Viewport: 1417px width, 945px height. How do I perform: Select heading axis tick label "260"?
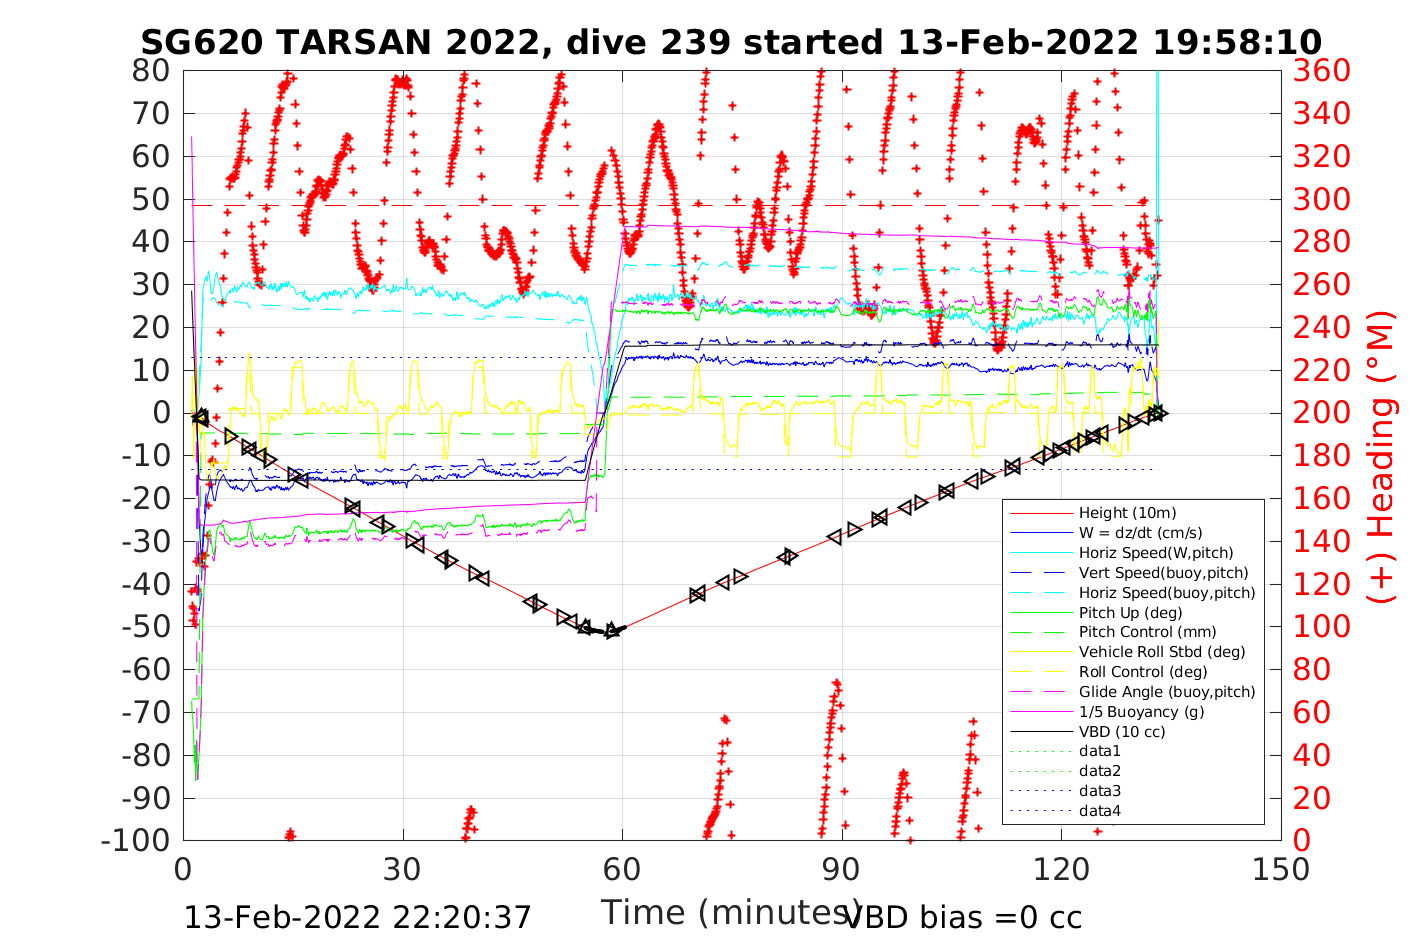1321,284
